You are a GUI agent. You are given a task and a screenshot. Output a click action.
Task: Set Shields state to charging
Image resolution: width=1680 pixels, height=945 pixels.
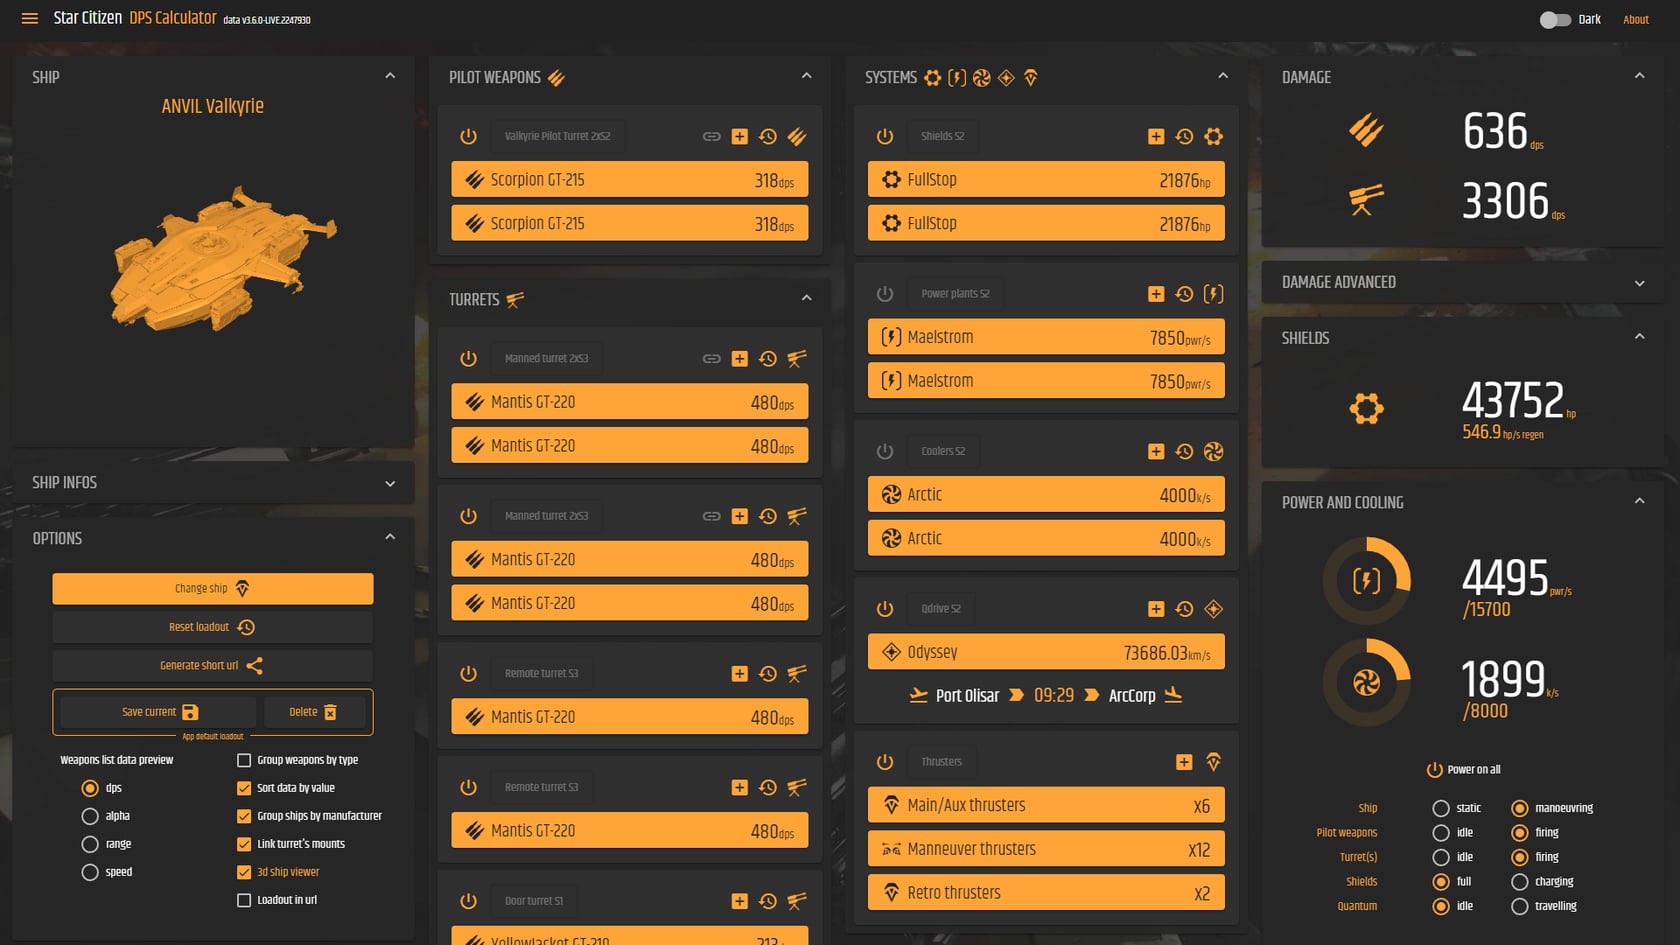(1520, 882)
